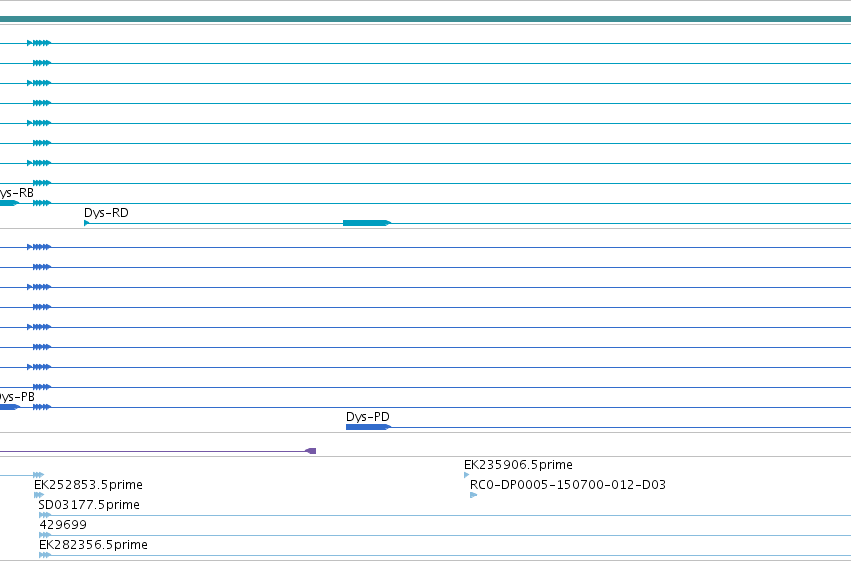Click the Dys-RB transcript label

point(16,193)
